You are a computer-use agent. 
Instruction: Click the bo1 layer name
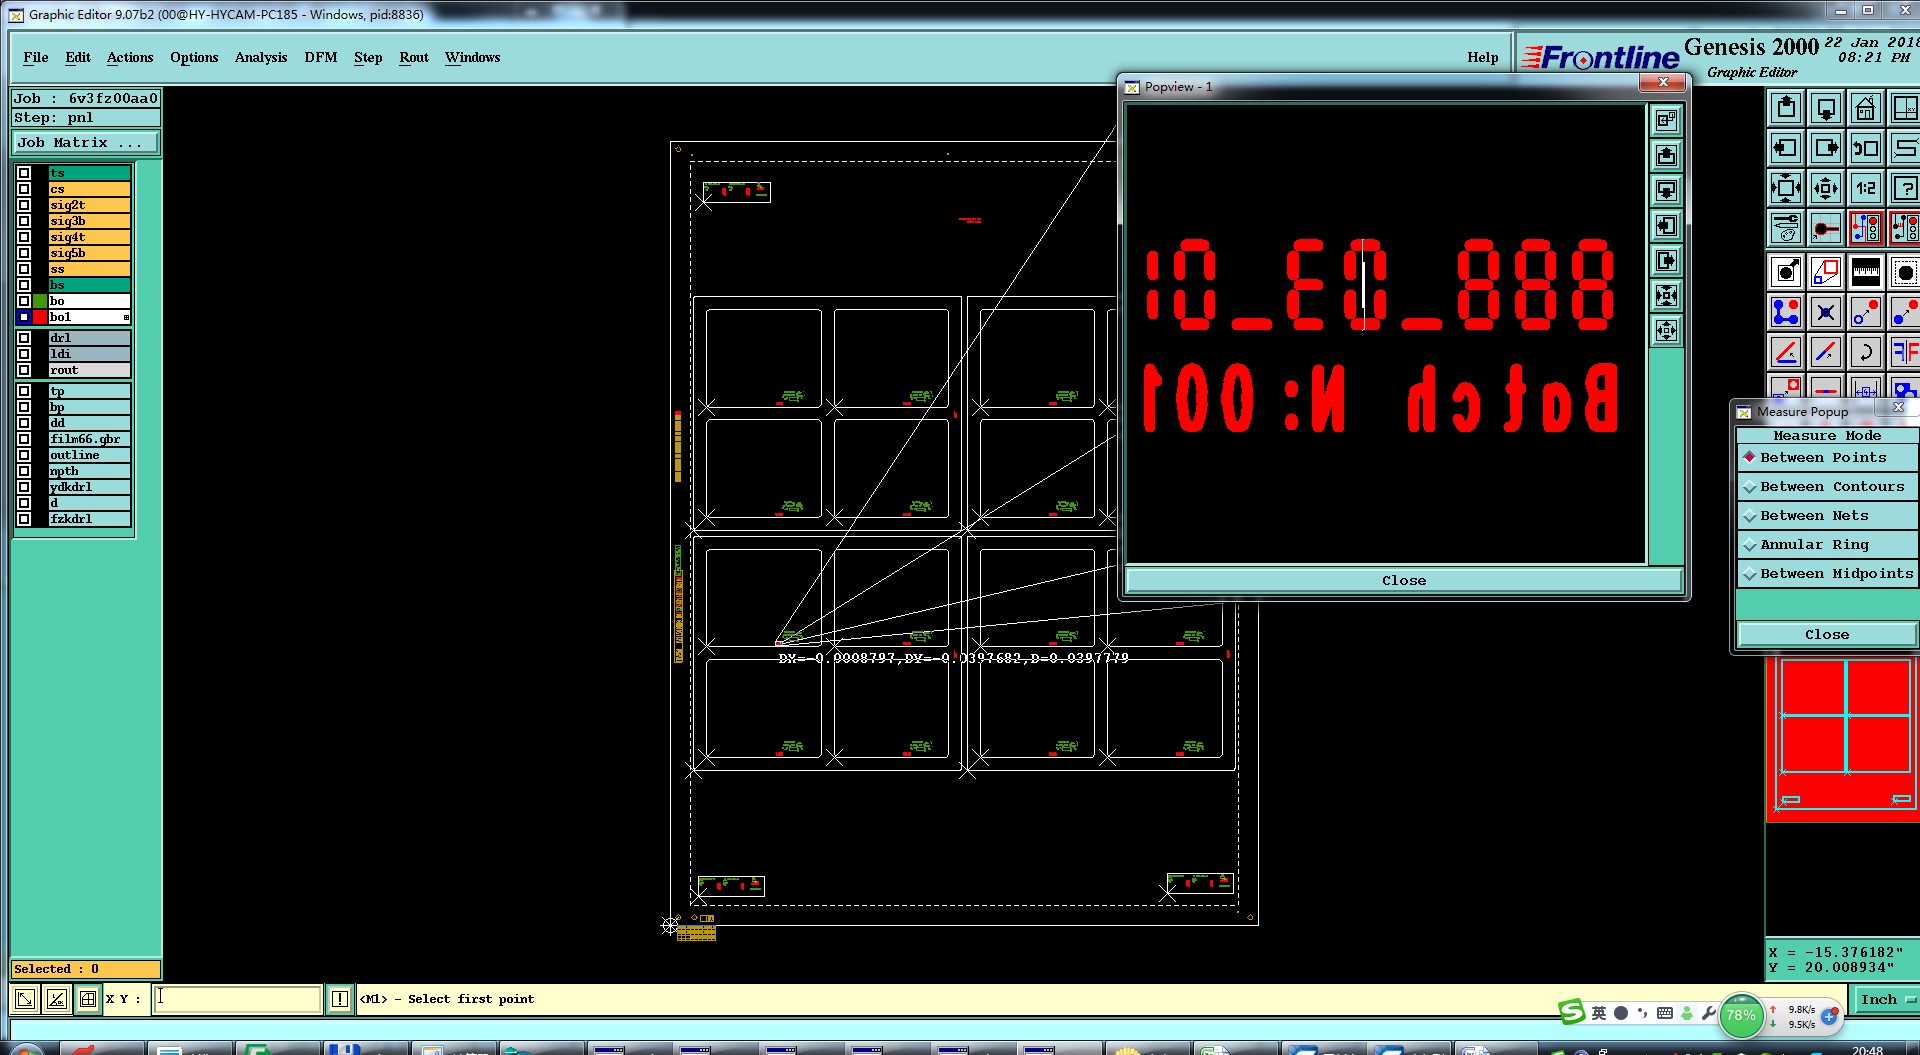pyautogui.click(x=89, y=317)
